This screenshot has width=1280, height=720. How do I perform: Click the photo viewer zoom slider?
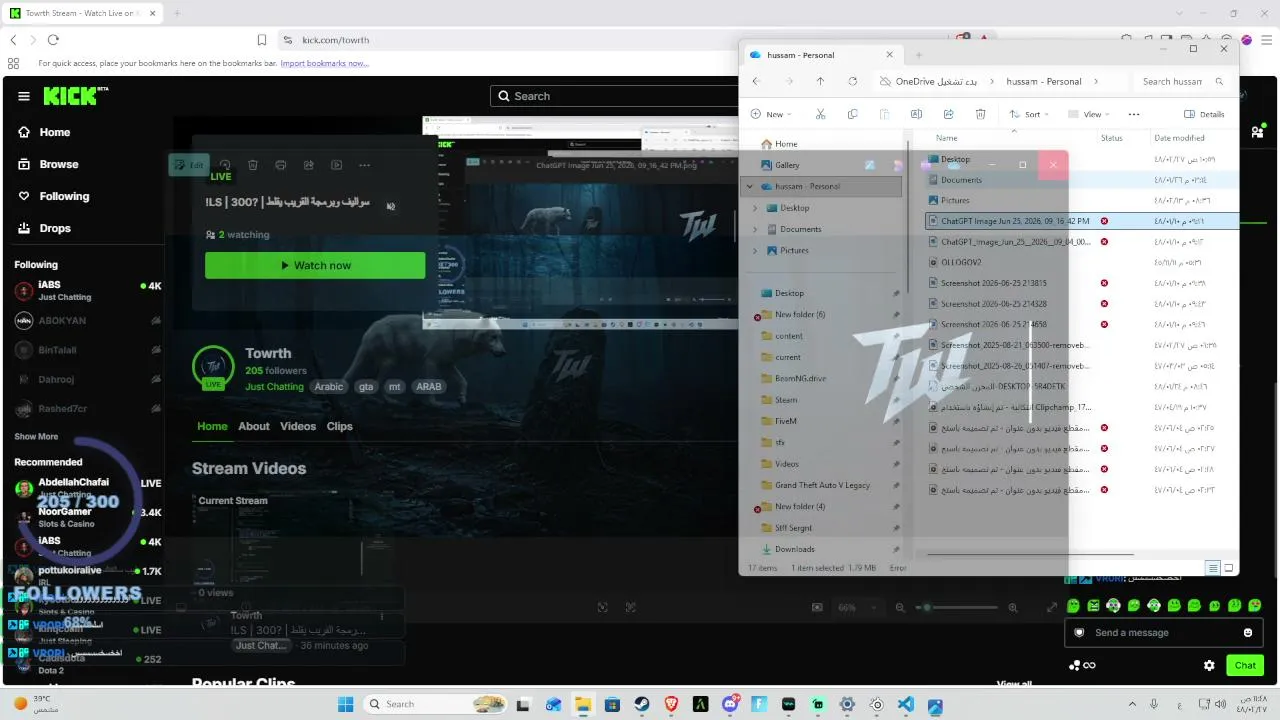[960, 607]
